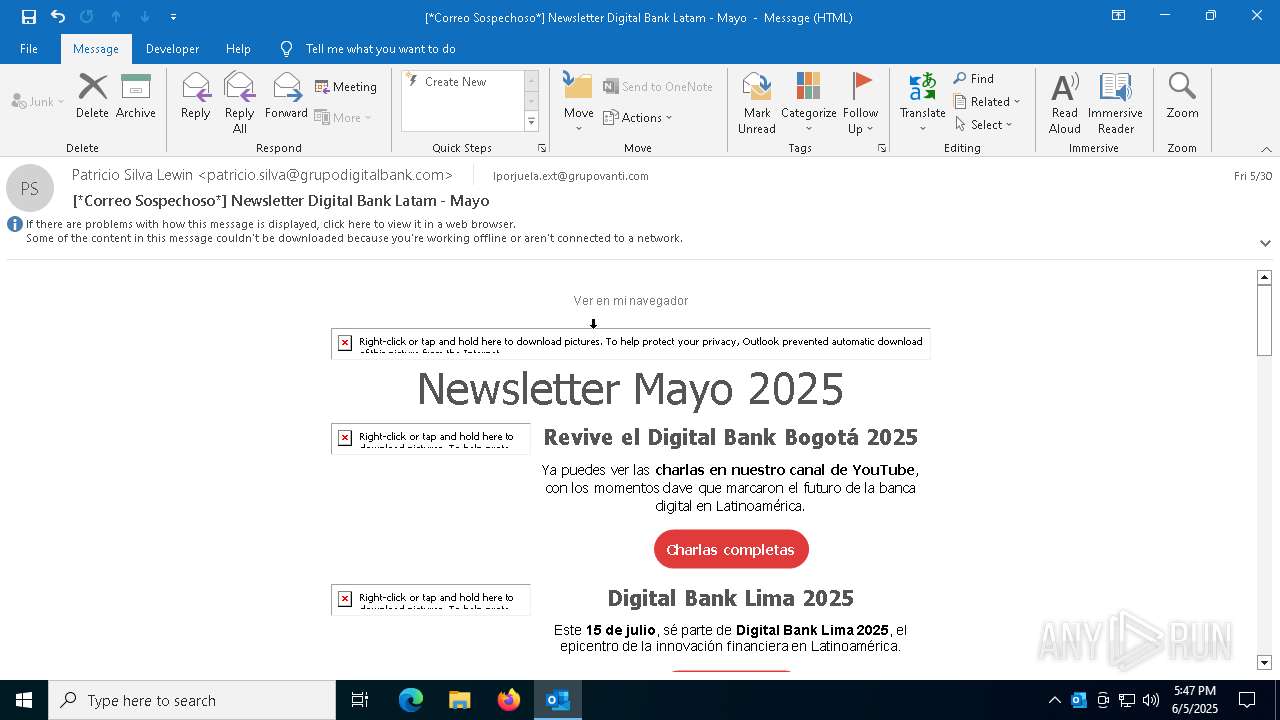Image resolution: width=1280 pixels, height=720 pixels.
Task: Reply with a Meeting
Action: point(346,87)
